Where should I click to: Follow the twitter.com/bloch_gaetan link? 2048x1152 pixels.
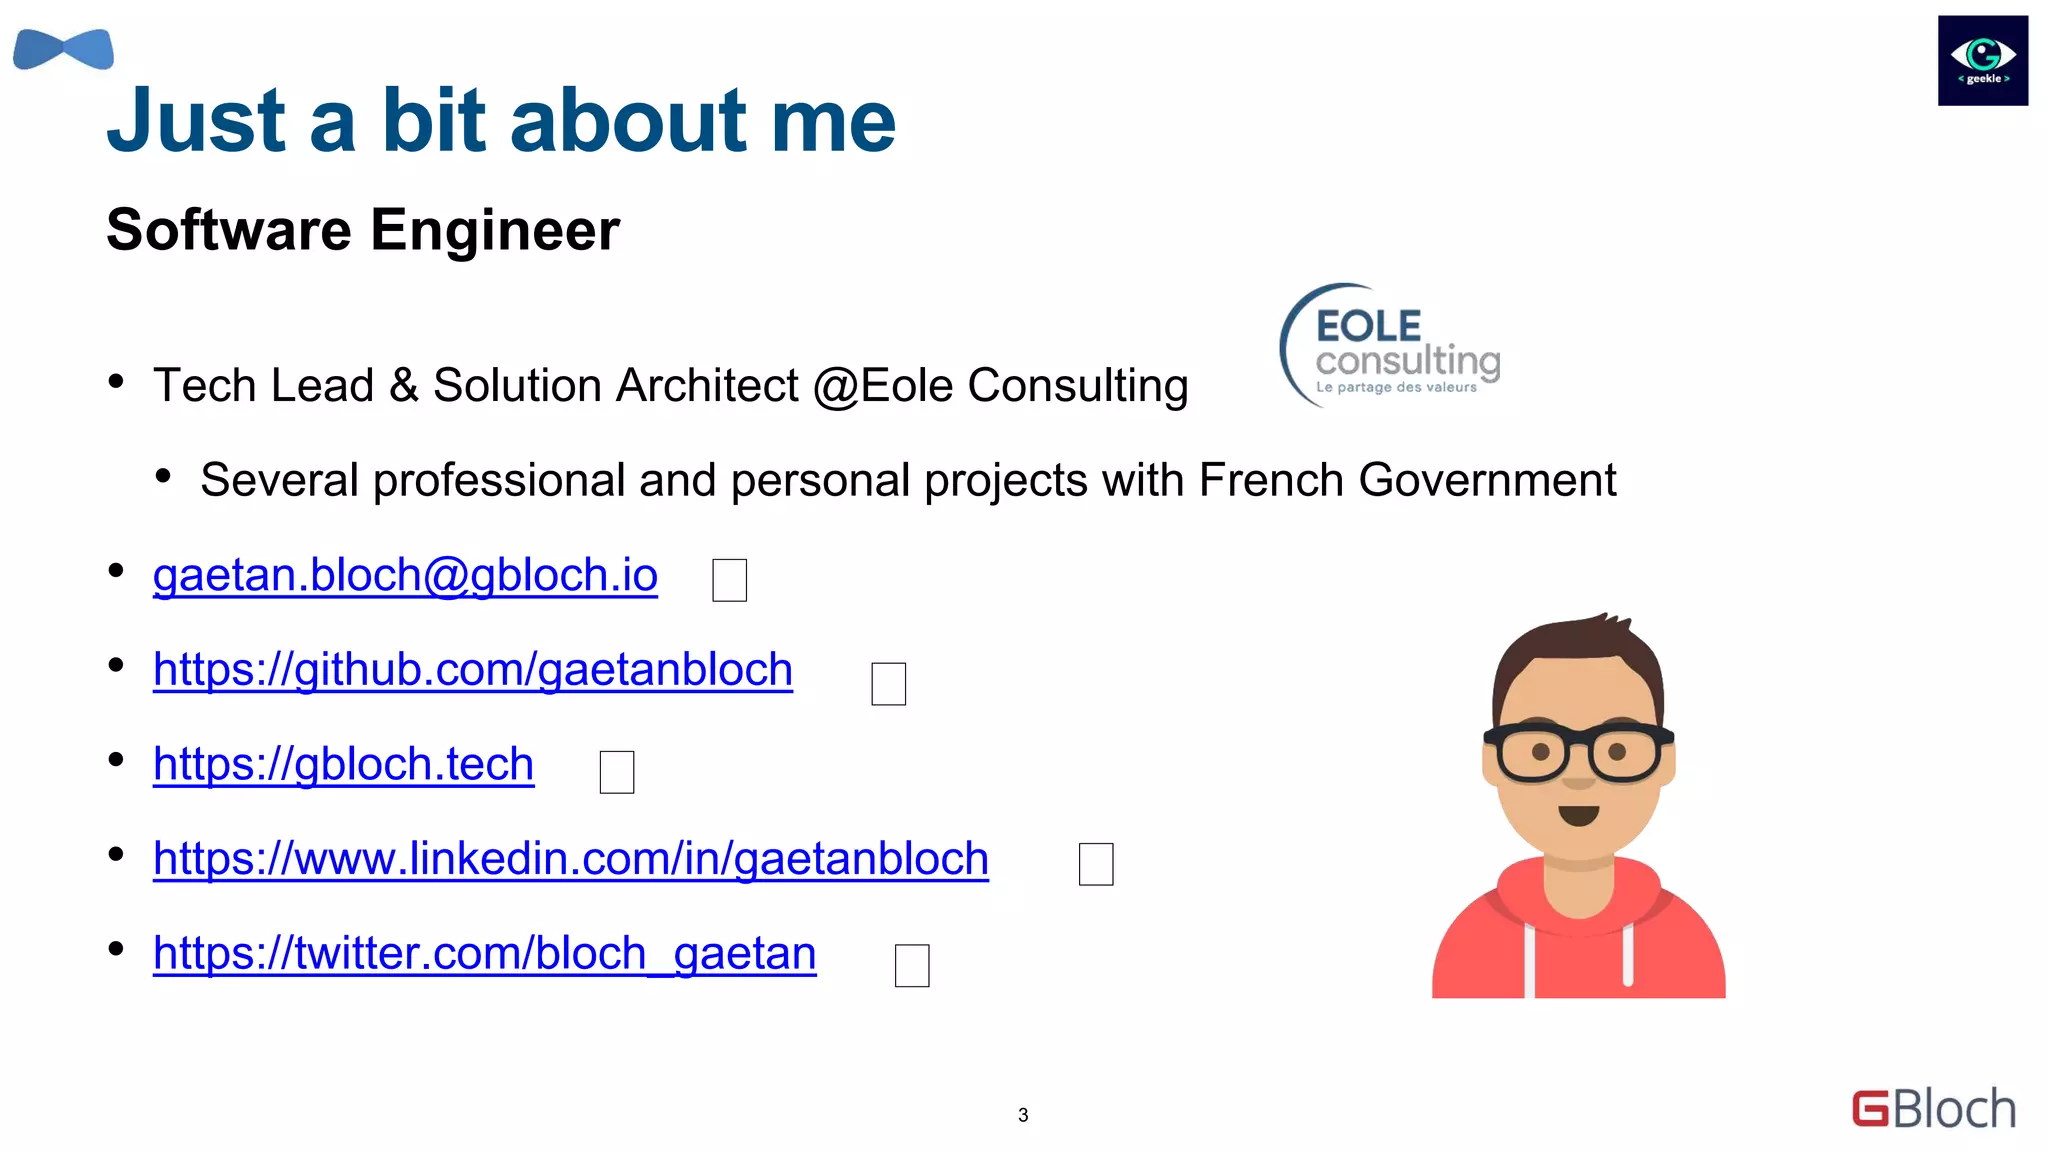(x=484, y=953)
